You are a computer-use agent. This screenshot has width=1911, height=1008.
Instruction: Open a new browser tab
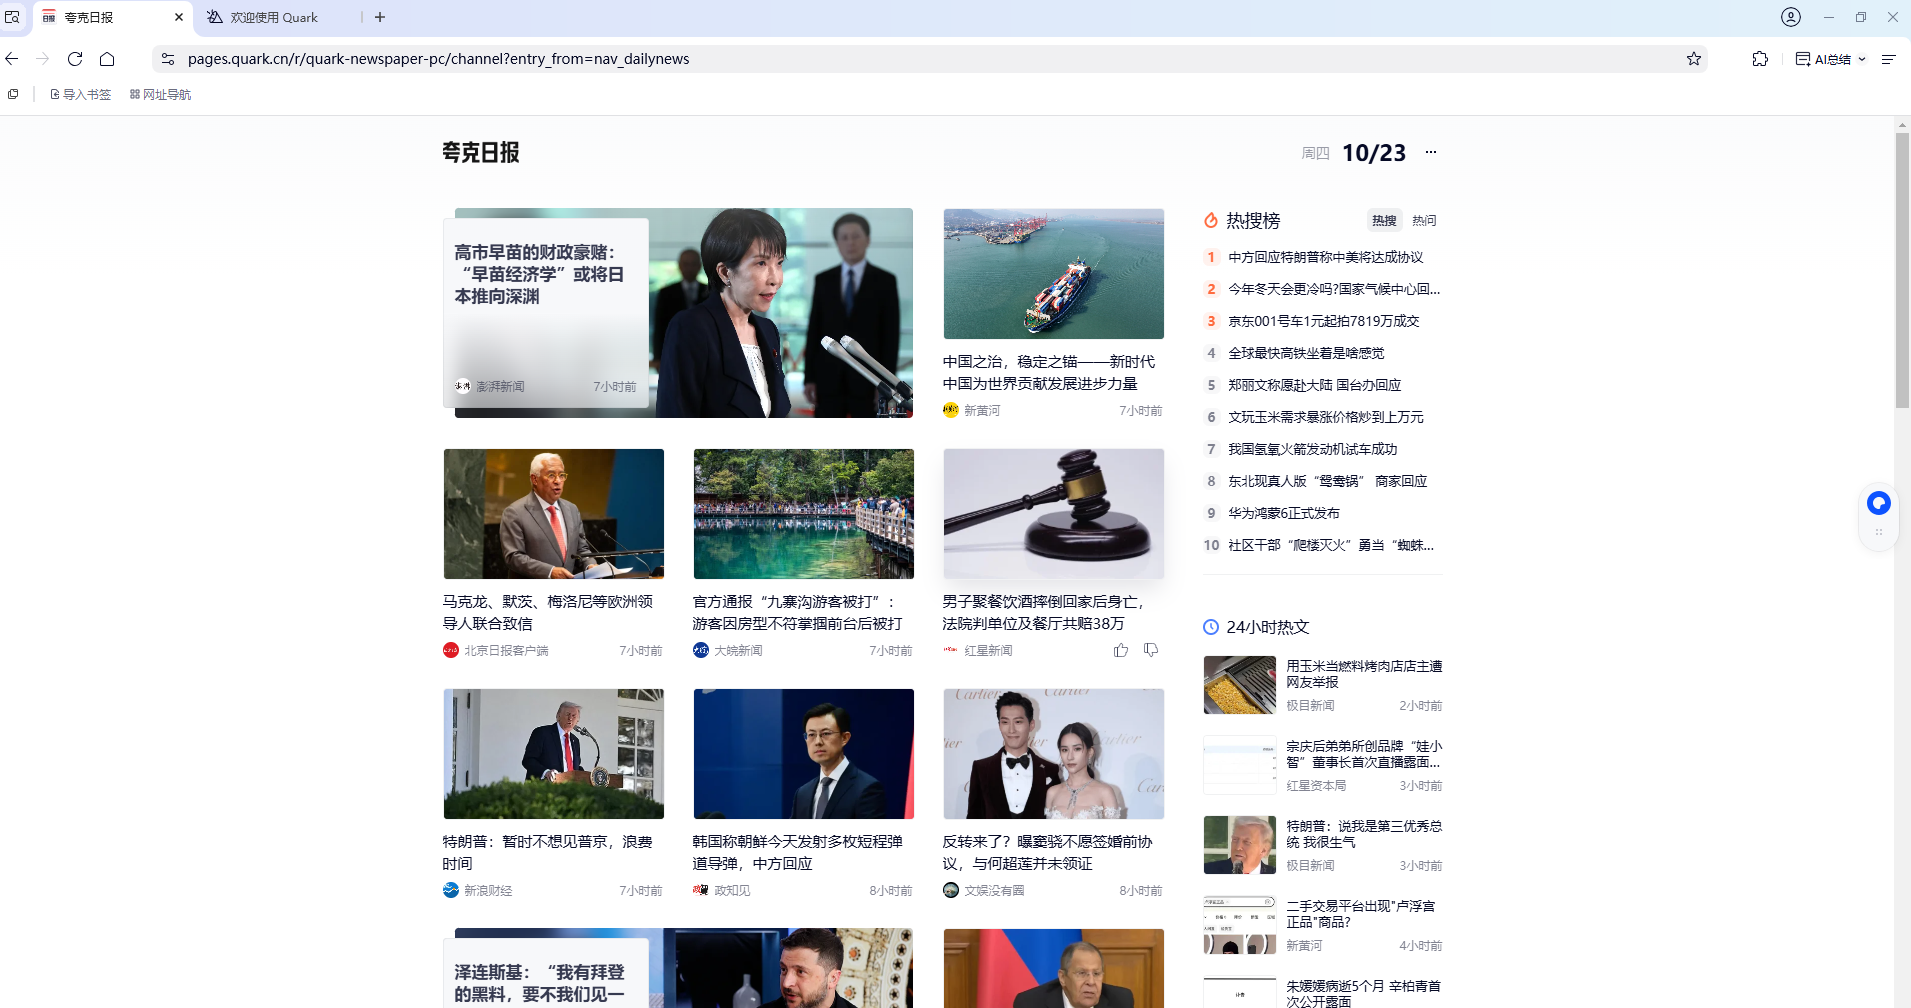380,17
